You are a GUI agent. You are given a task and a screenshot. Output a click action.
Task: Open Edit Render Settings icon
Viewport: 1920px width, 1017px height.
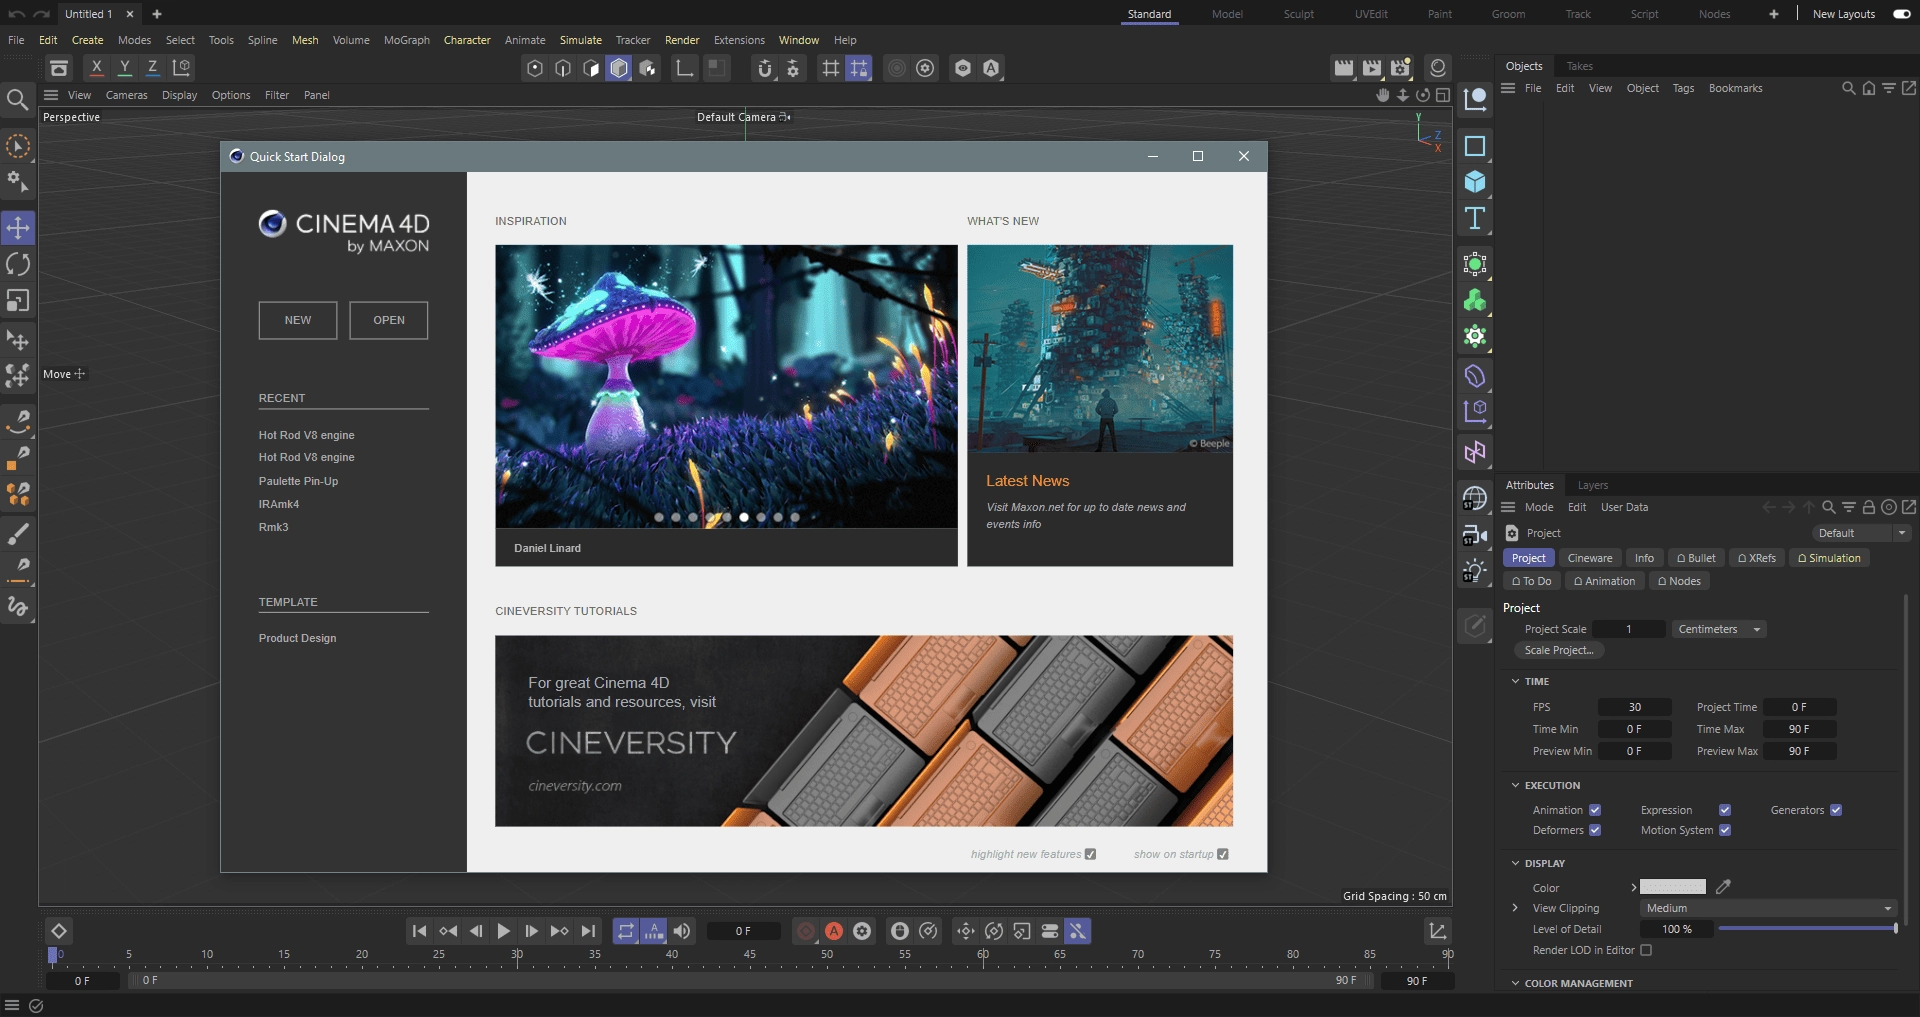(1400, 67)
